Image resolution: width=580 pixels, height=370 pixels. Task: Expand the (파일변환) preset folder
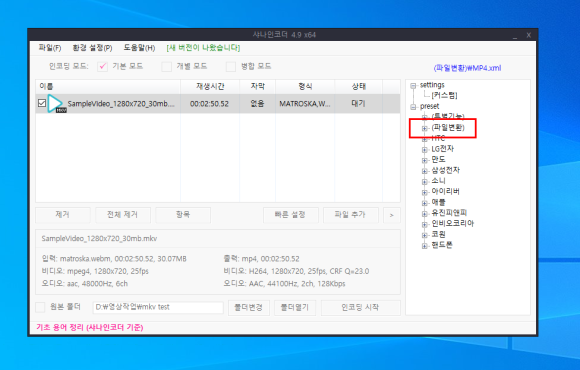[425, 128]
